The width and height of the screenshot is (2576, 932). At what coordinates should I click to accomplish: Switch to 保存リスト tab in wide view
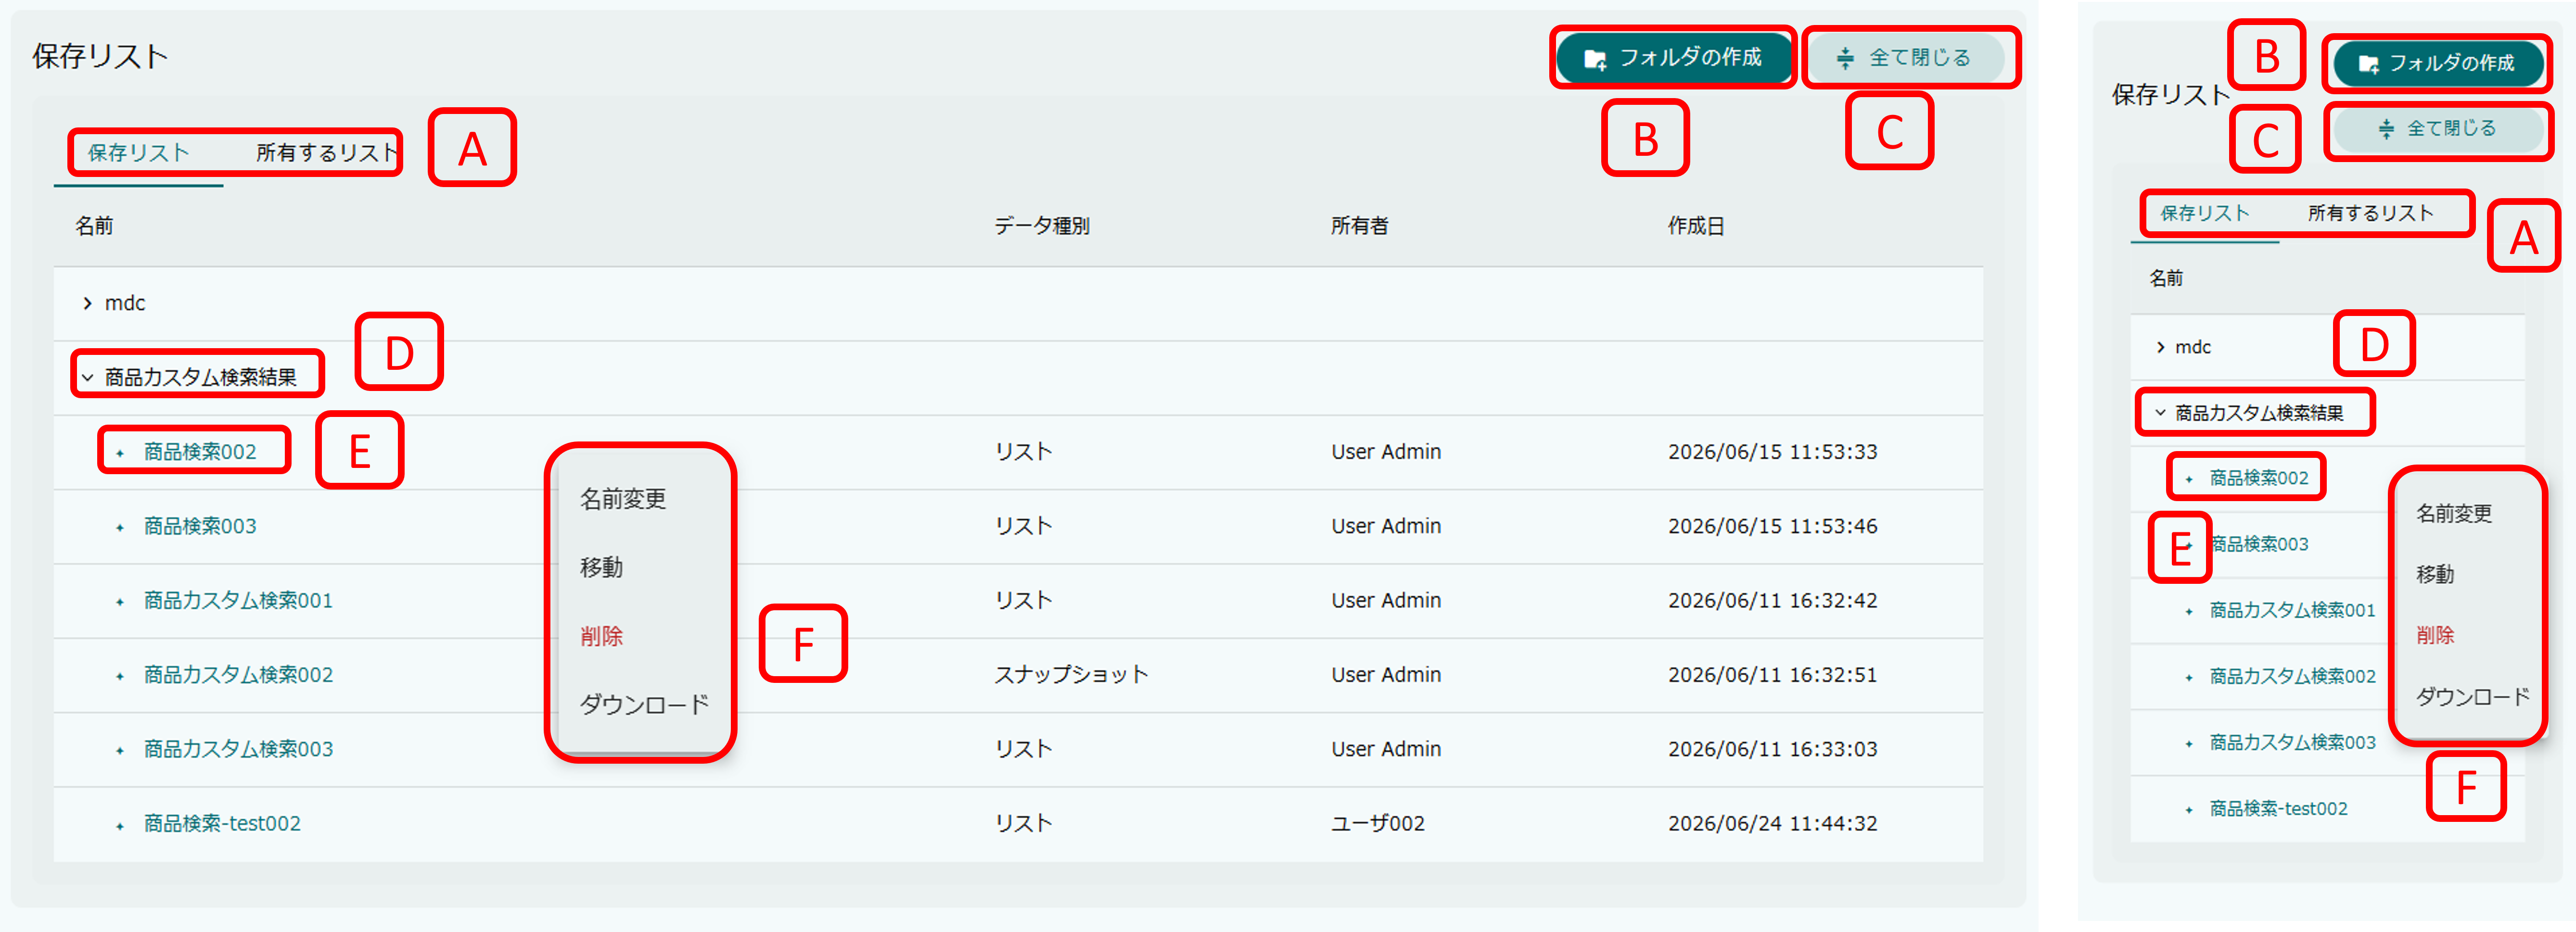pos(138,153)
